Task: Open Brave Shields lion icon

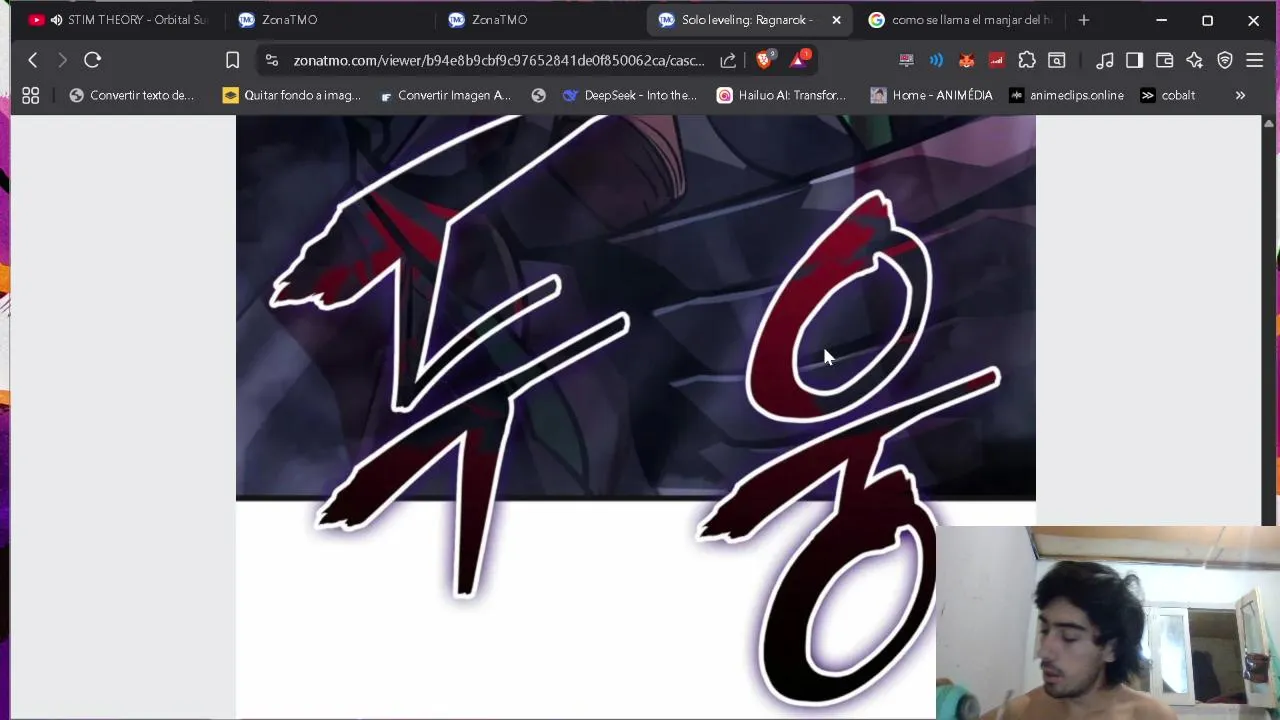Action: pyautogui.click(x=765, y=60)
